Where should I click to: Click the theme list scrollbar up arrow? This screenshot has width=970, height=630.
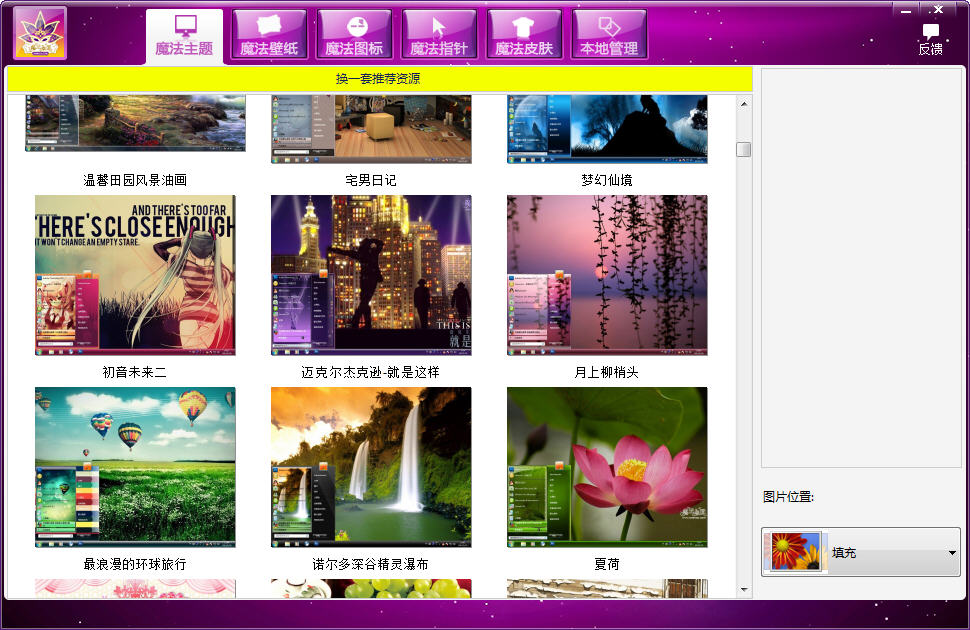point(744,103)
